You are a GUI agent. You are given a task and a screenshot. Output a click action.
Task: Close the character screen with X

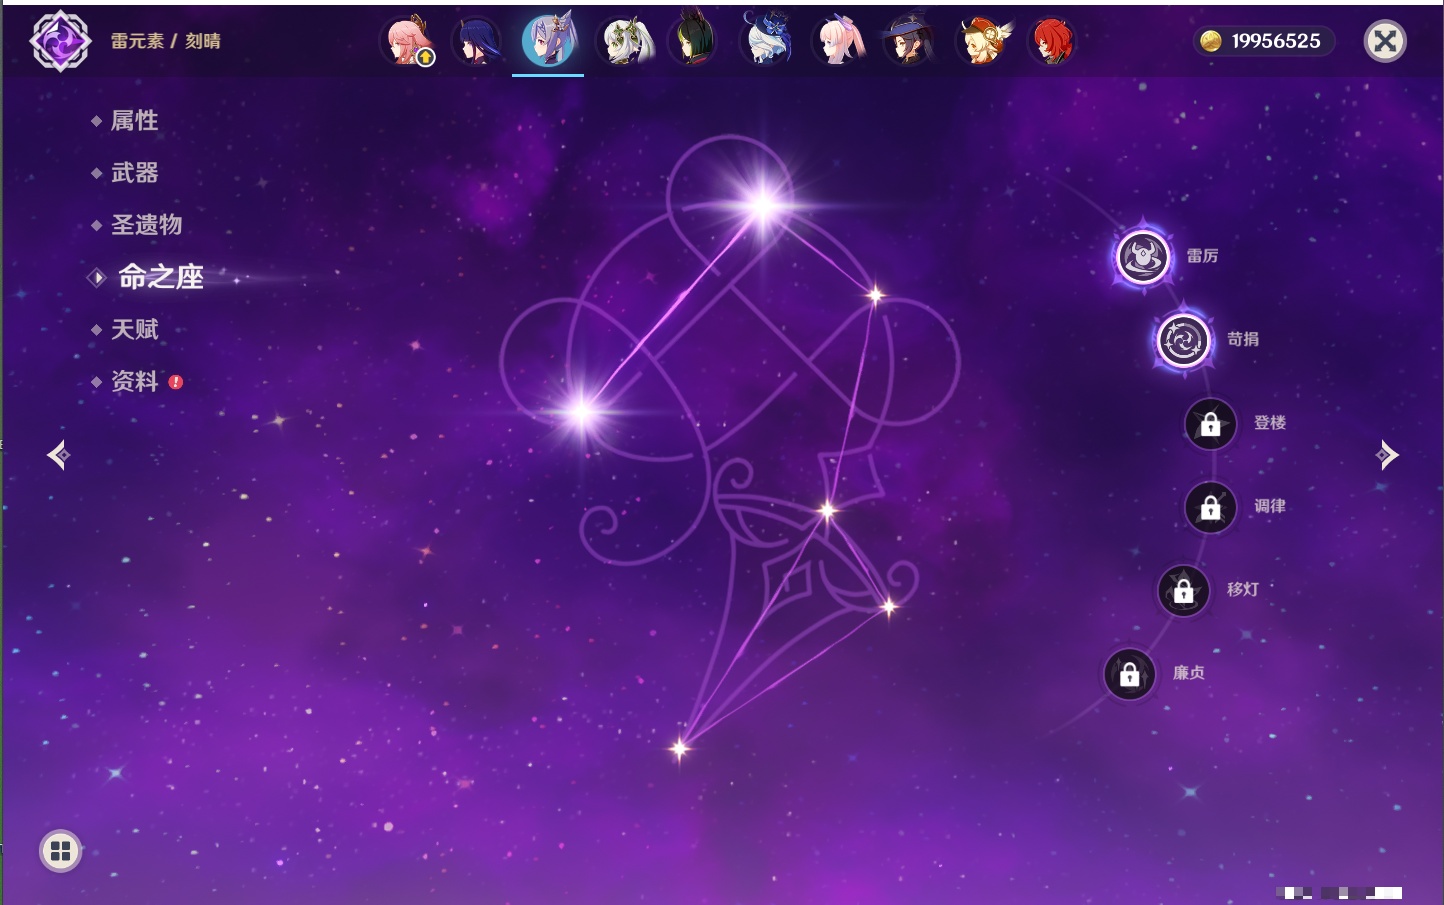point(1385,41)
